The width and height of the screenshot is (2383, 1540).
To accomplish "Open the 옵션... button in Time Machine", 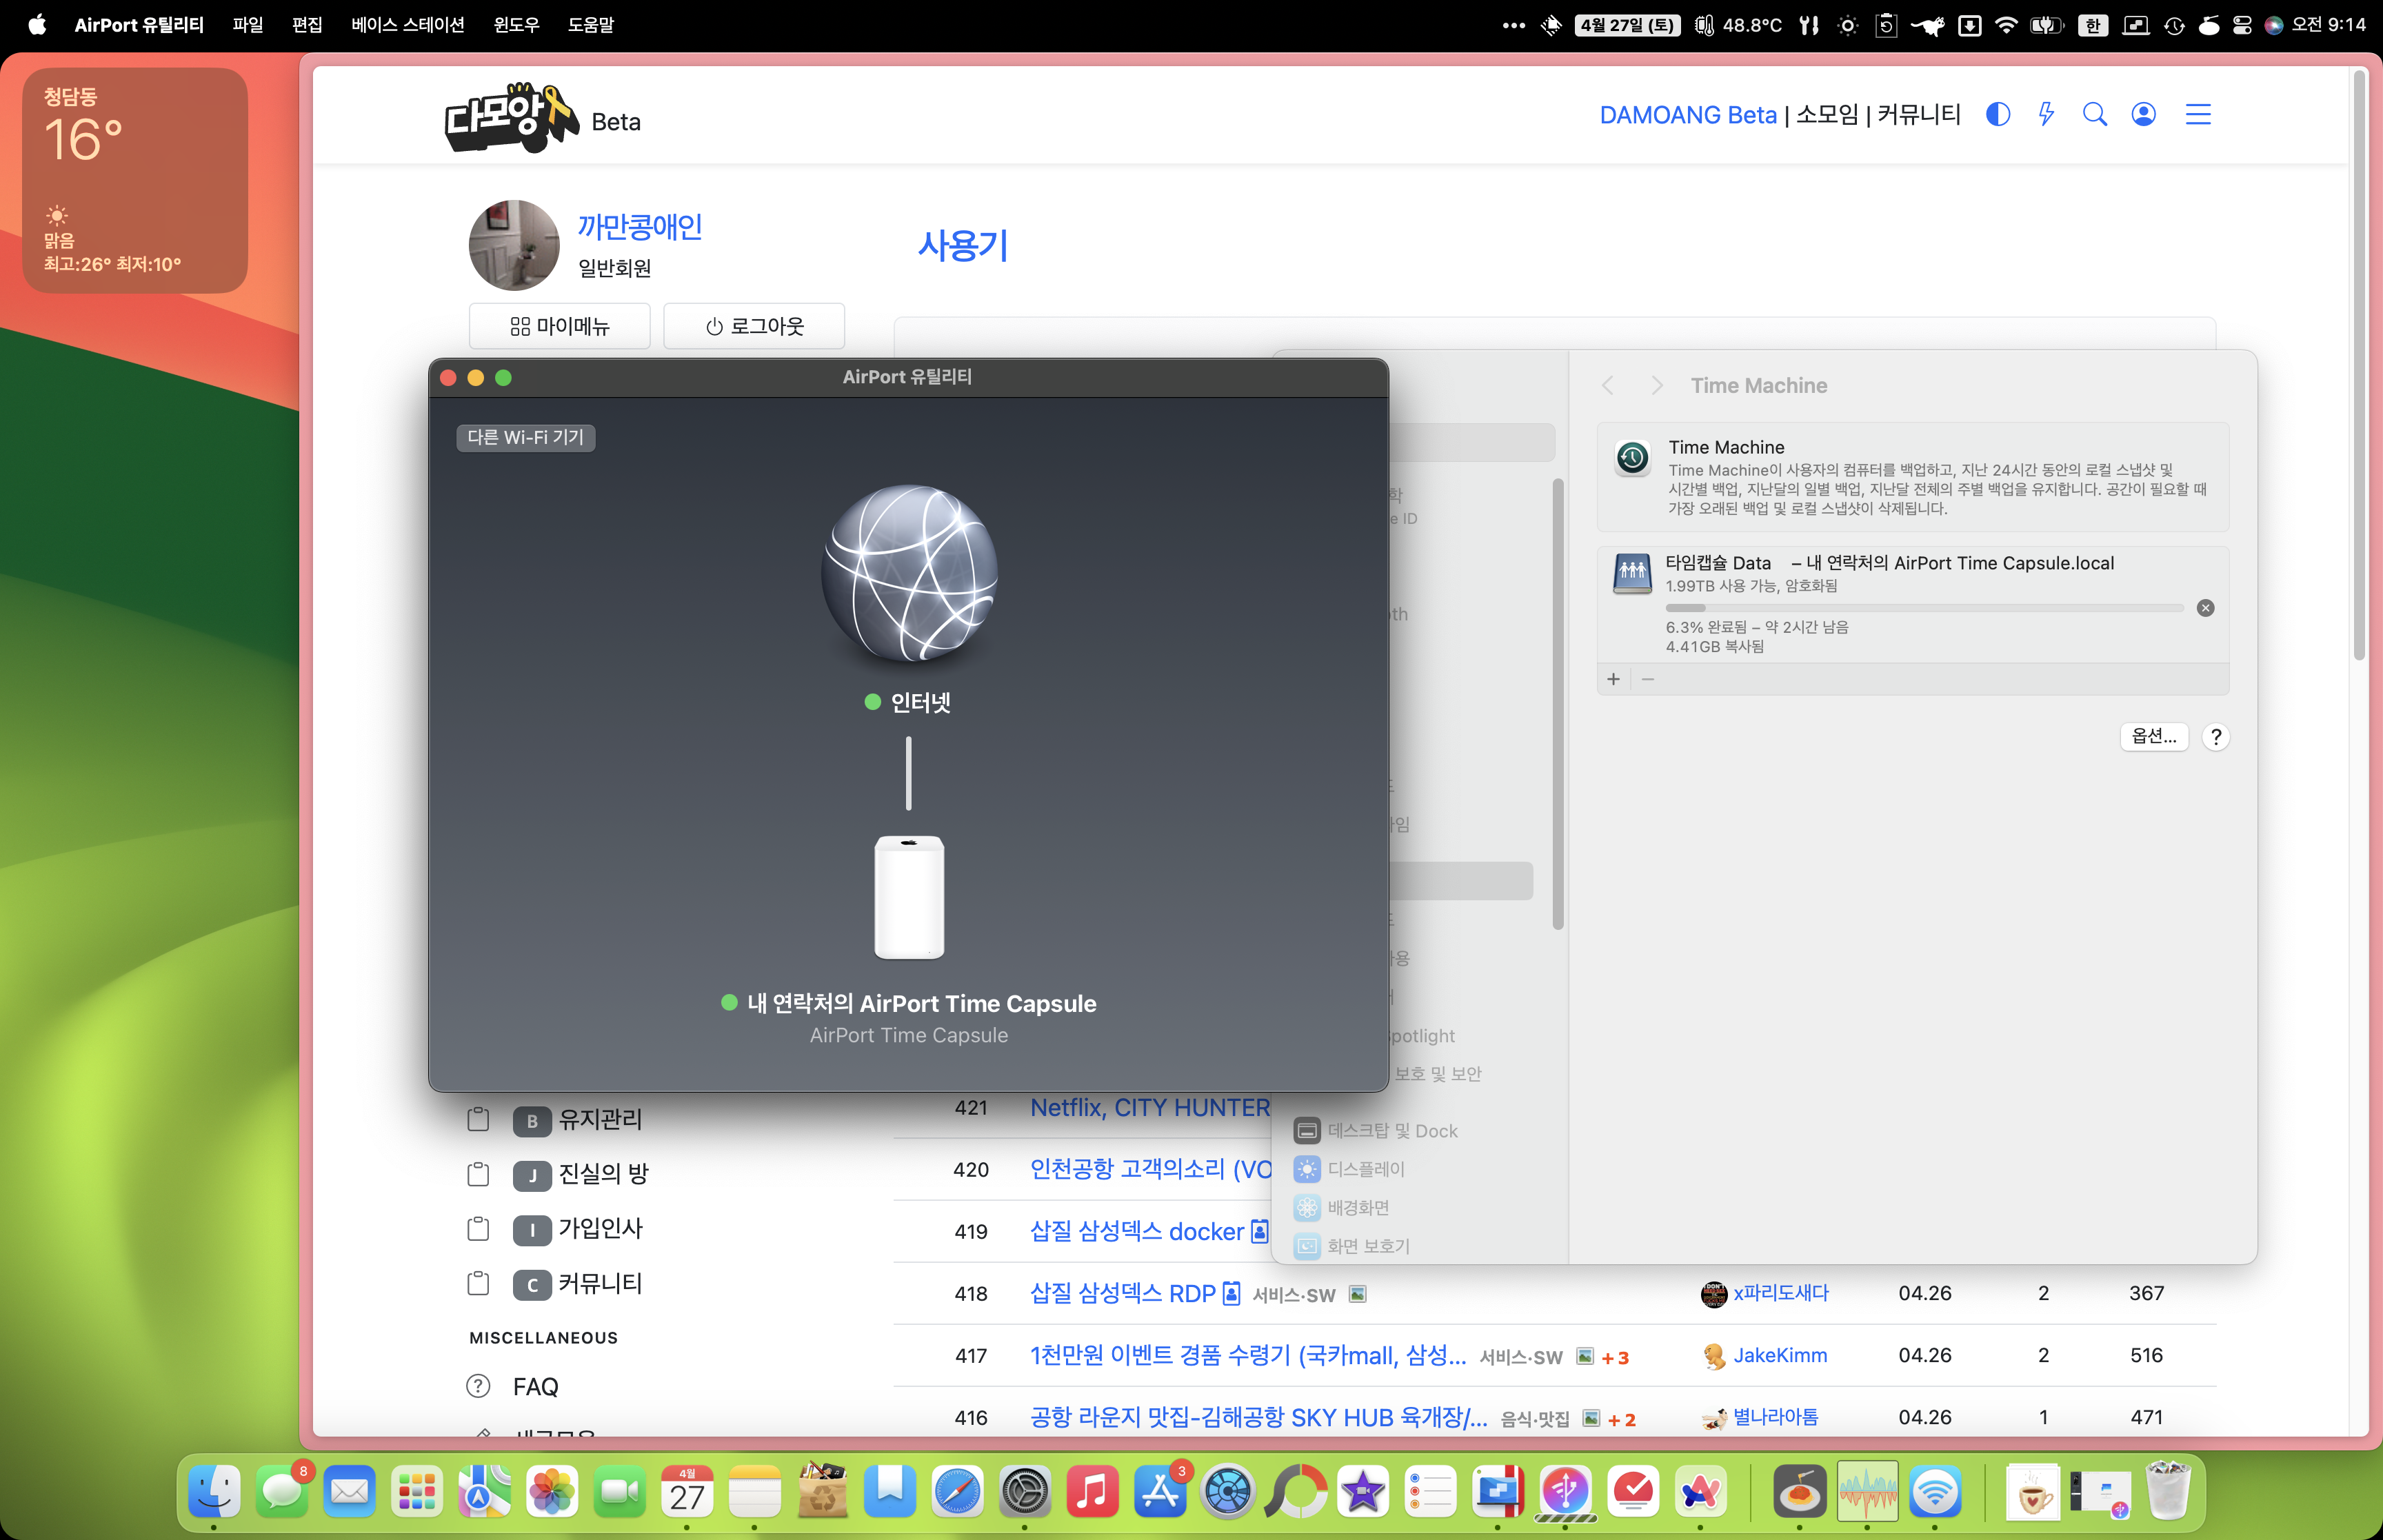I will tap(2154, 737).
